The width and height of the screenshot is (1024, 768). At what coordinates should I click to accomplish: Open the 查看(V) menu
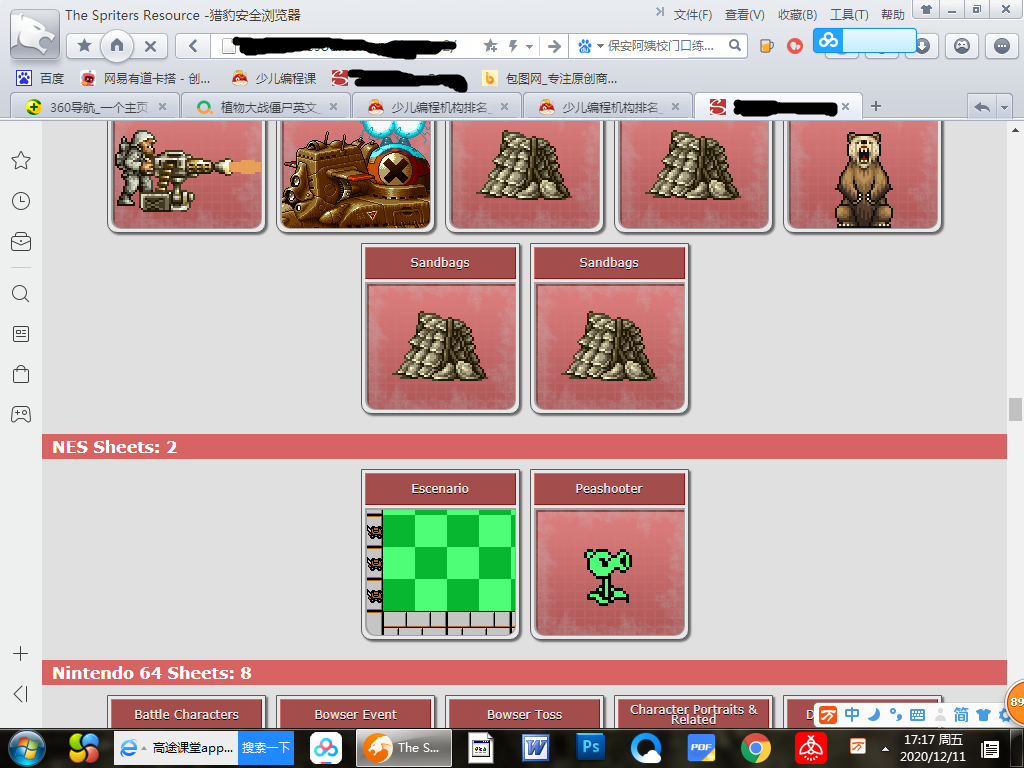click(x=744, y=14)
